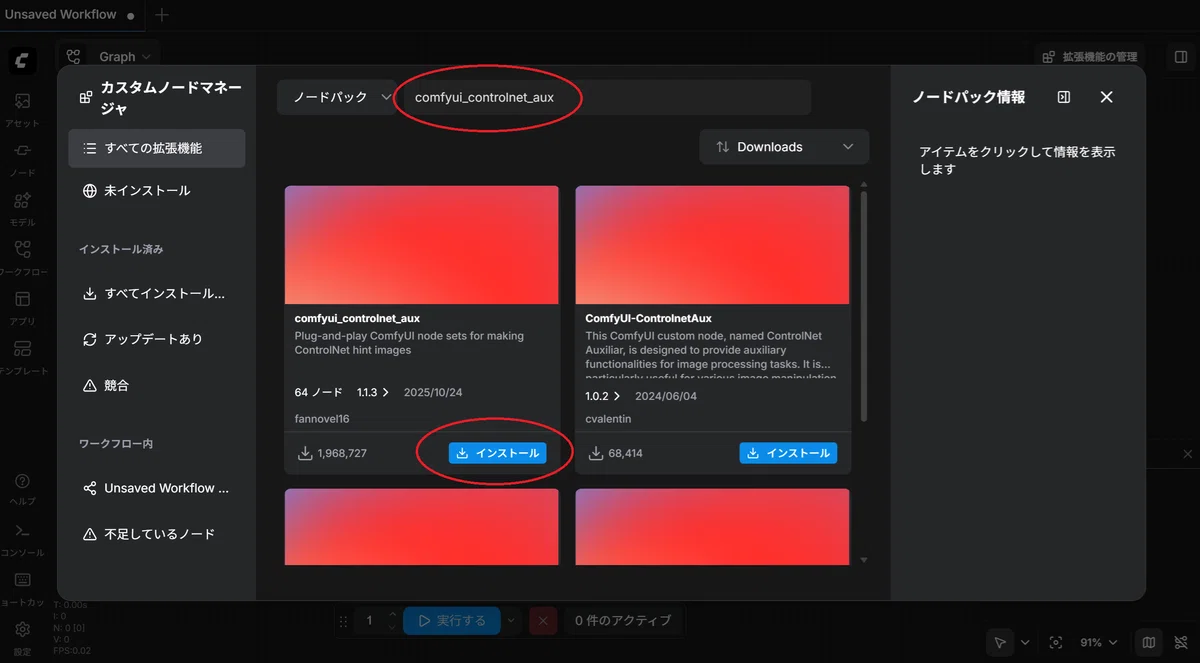Install comfyui_controlnet_aux by fannovel16
Viewport: 1200px width, 663px height.
pyautogui.click(x=497, y=453)
